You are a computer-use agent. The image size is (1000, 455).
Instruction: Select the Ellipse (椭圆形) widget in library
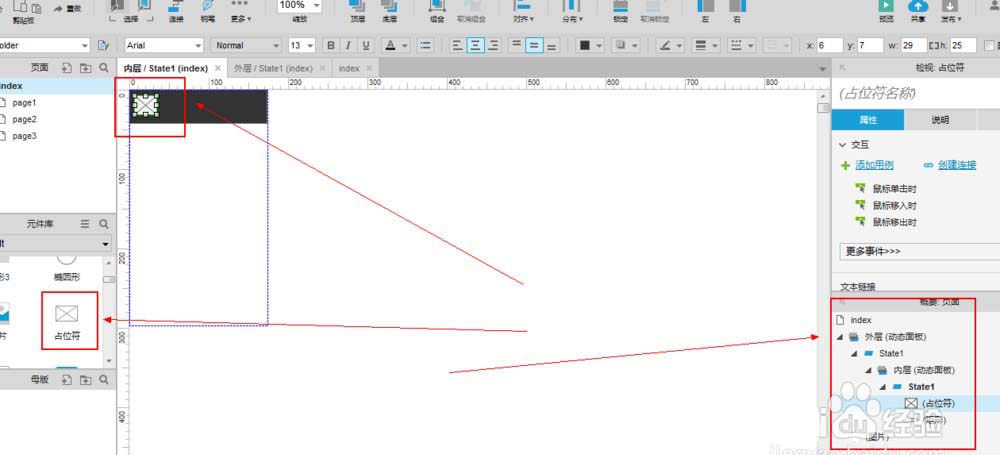tap(67, 267)
